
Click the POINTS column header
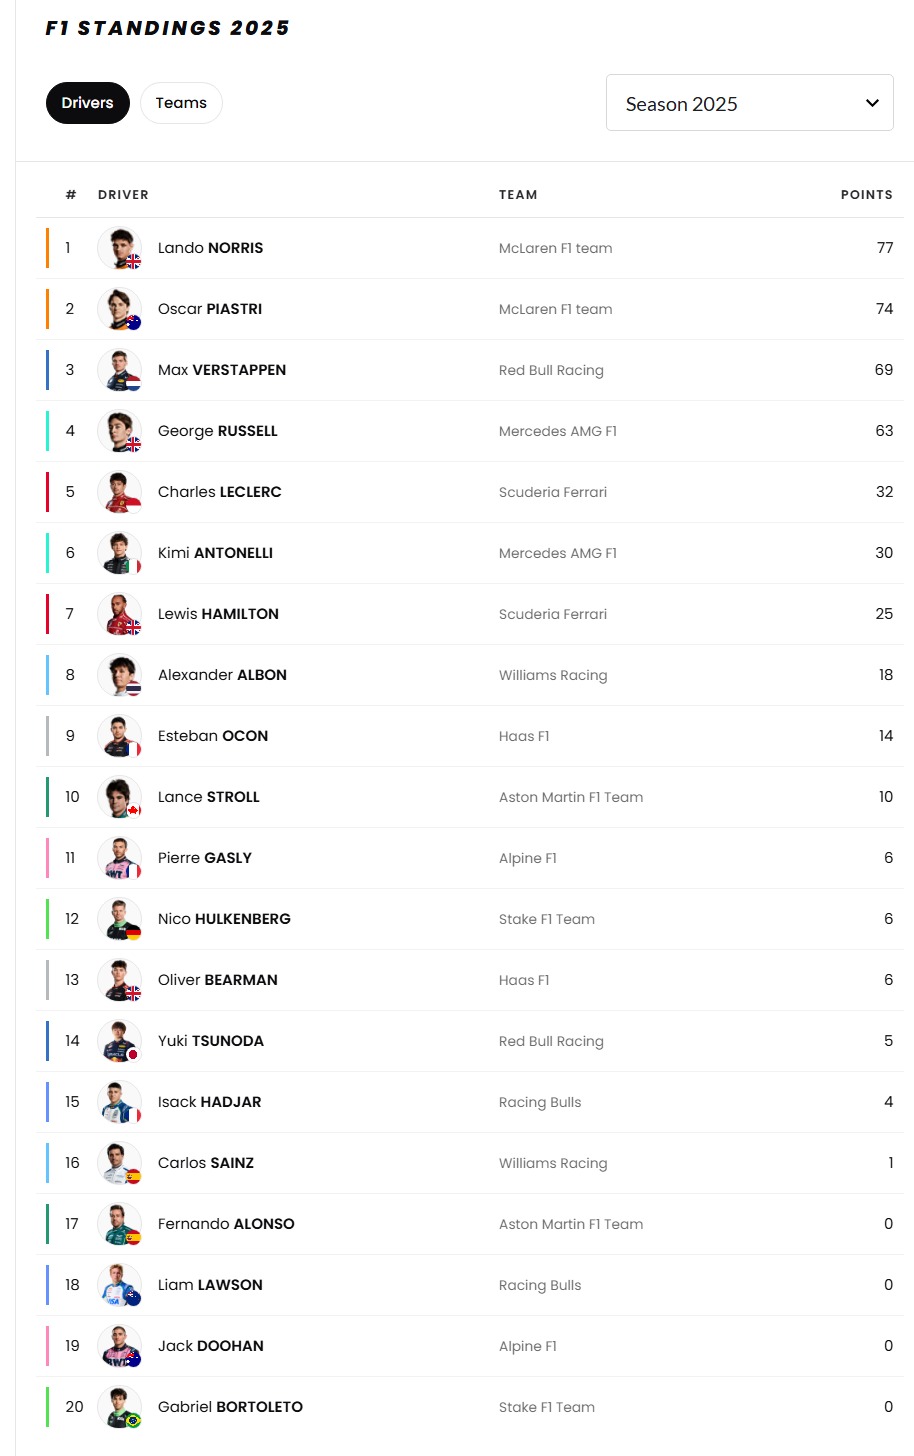[x=867, y=195]
